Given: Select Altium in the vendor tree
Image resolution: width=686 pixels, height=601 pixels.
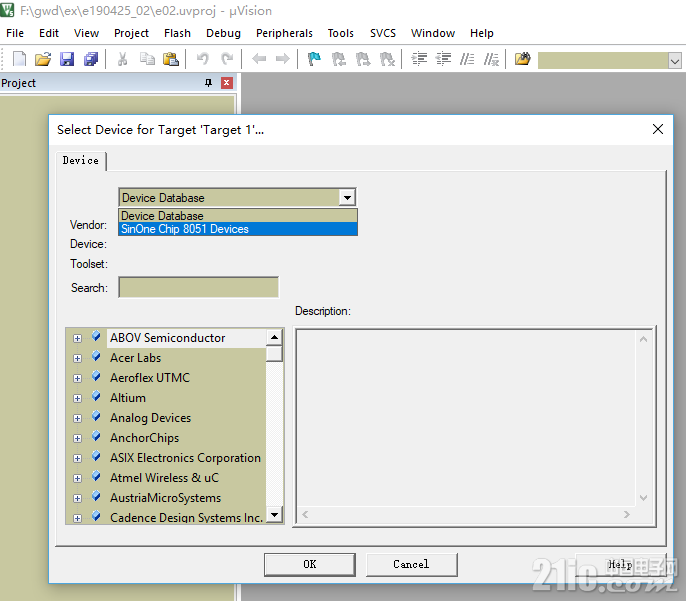Looking at the screenshot, I should (128, 398).
